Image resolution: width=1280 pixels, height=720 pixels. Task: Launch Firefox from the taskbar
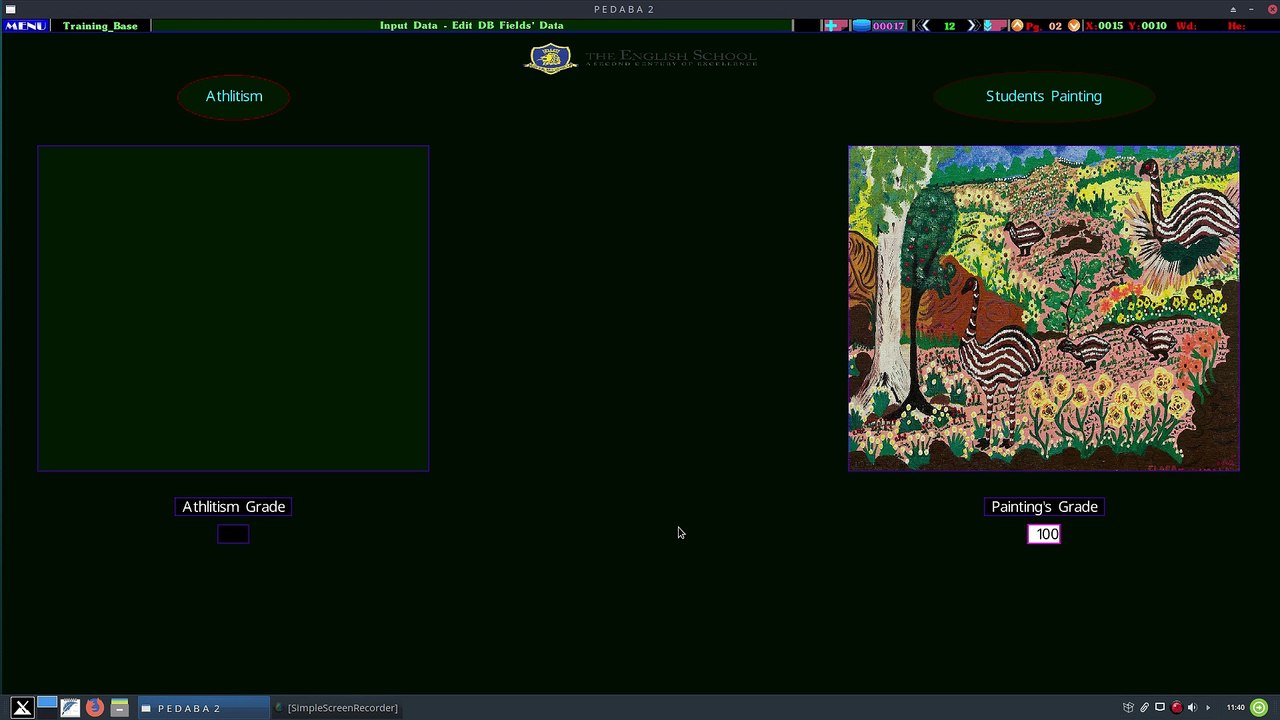95,708
